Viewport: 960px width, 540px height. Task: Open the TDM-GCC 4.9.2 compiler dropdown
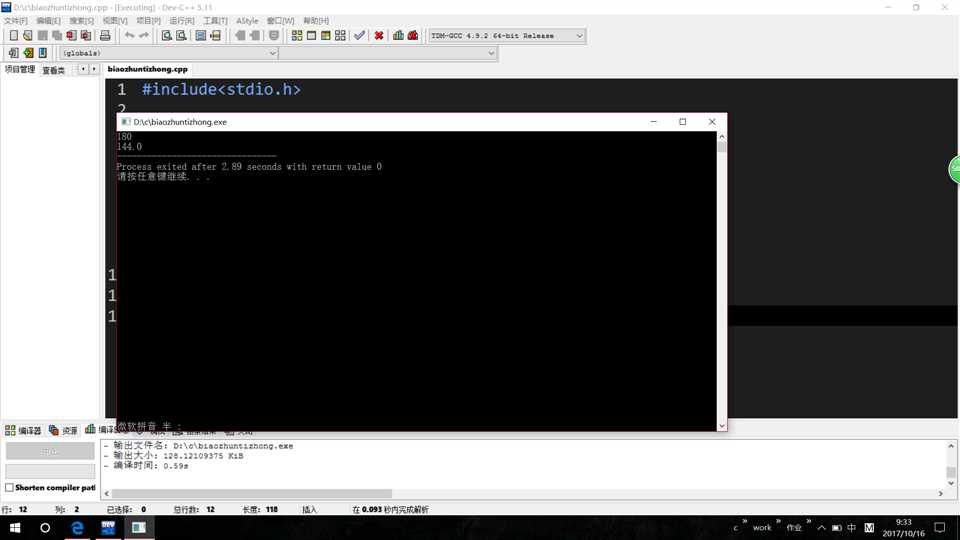coord(507,36)
